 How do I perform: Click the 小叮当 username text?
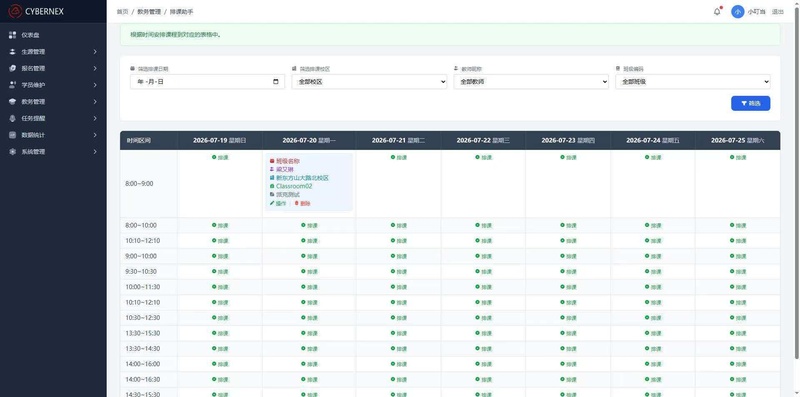point(757,12)
